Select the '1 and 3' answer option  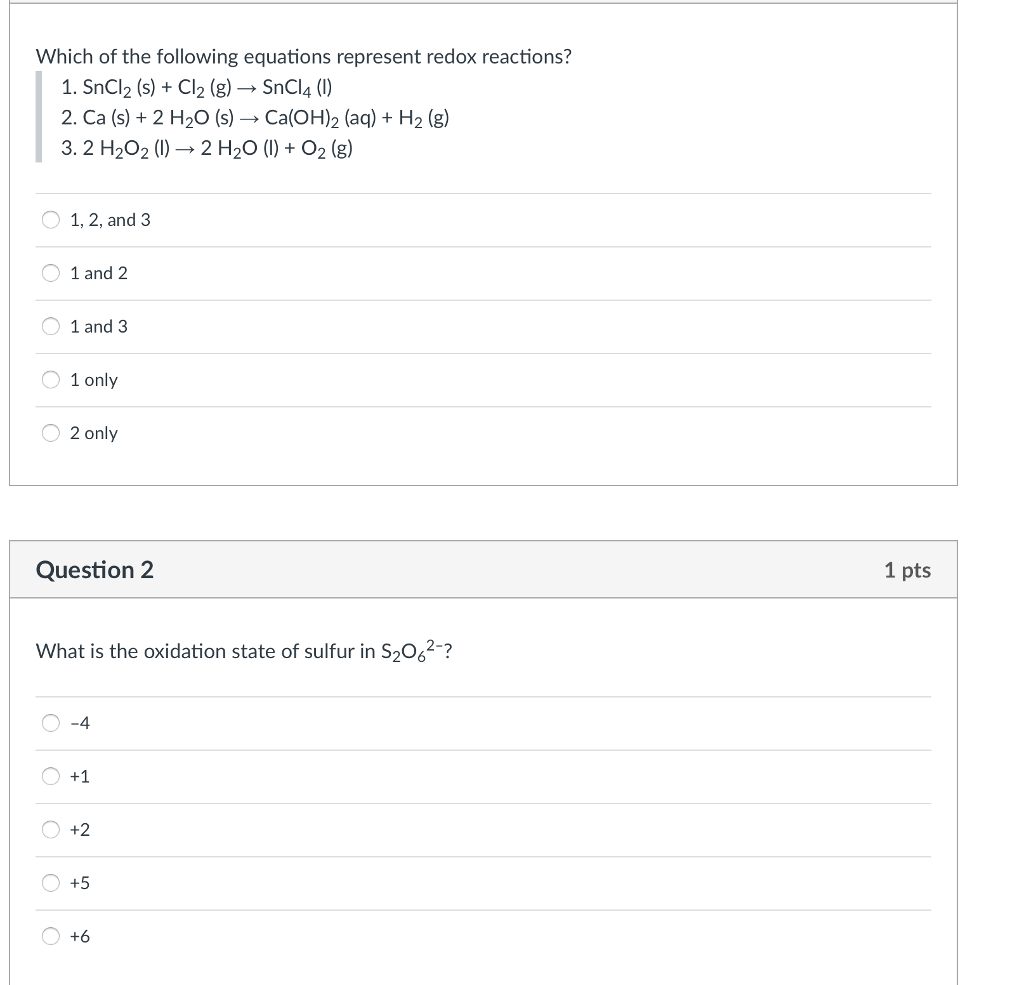(x=50, y=326)
